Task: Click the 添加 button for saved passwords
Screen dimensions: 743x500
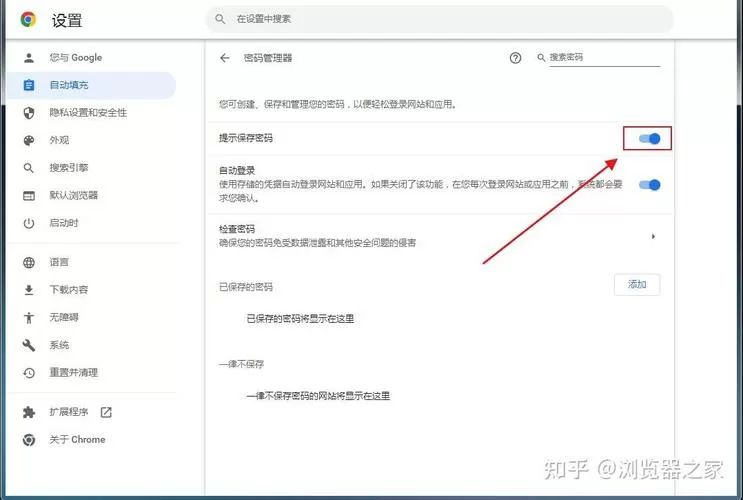Action: (x=637, y=284)
